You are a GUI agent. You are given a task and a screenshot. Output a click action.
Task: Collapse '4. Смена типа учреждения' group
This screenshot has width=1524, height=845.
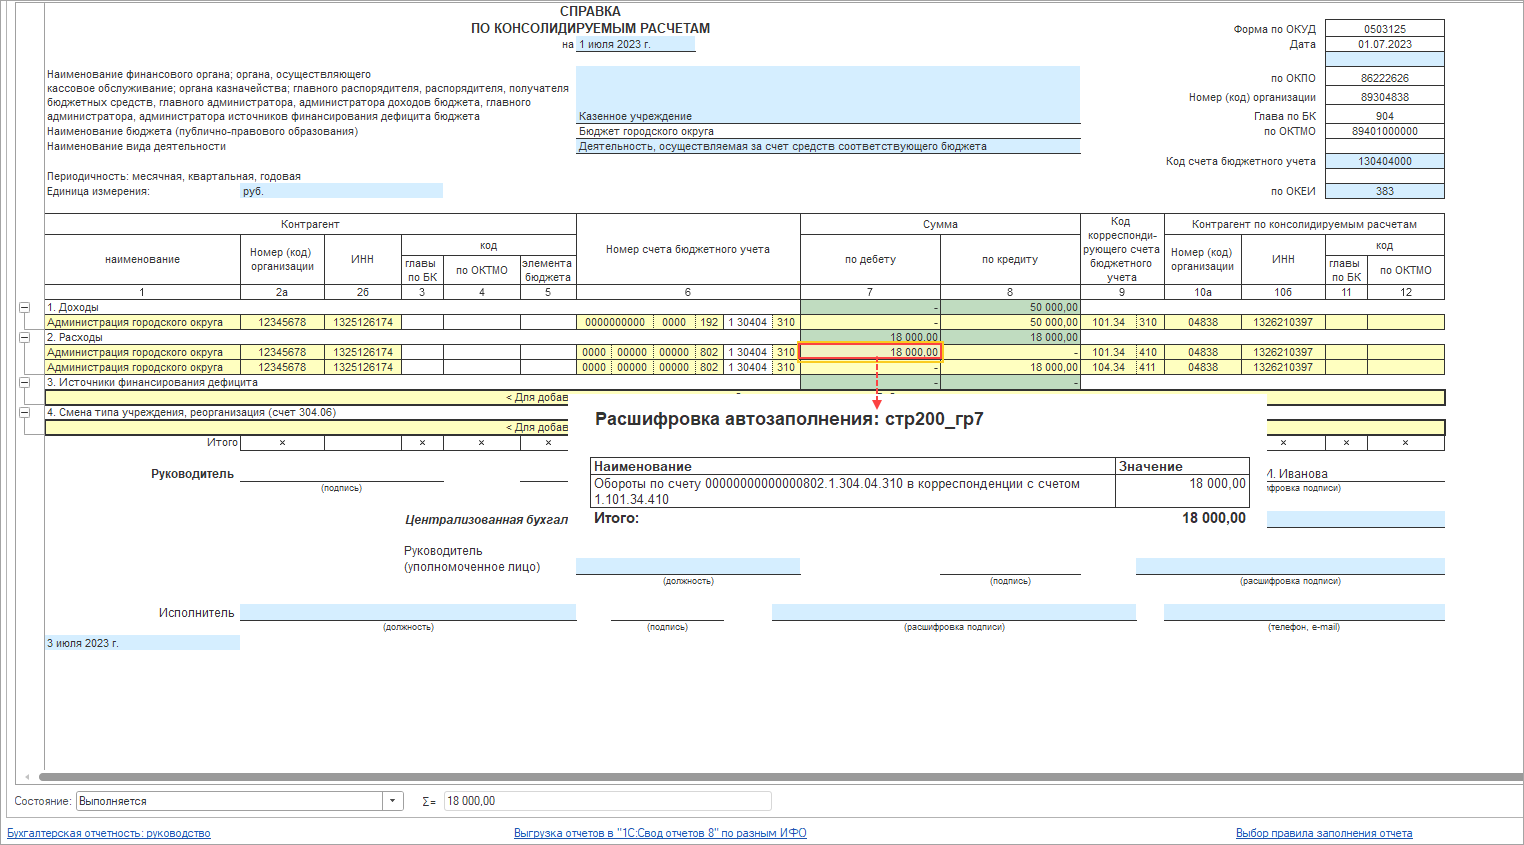[25, 412]
